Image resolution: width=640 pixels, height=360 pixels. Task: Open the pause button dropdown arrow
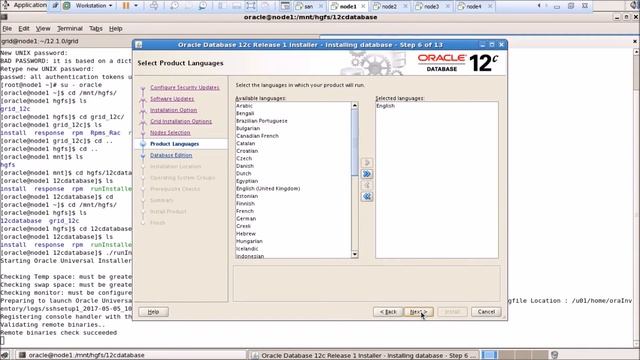coord(136,6)
